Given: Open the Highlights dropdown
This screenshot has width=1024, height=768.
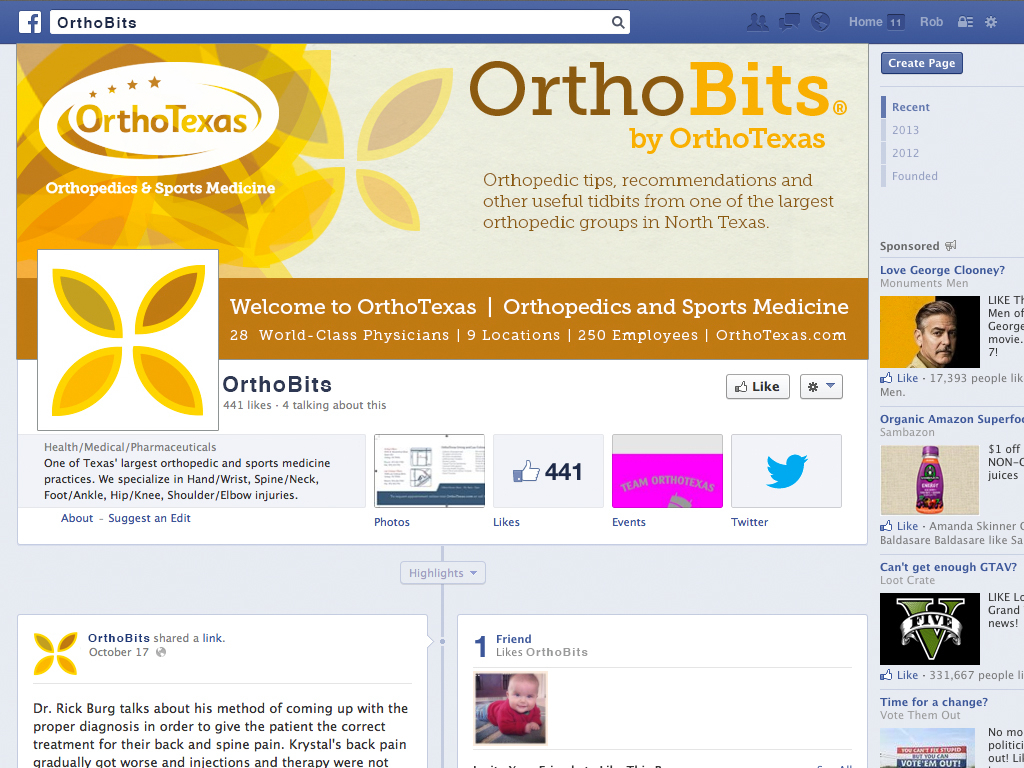Looking at the screenshot, I should [x=443, y=573].
